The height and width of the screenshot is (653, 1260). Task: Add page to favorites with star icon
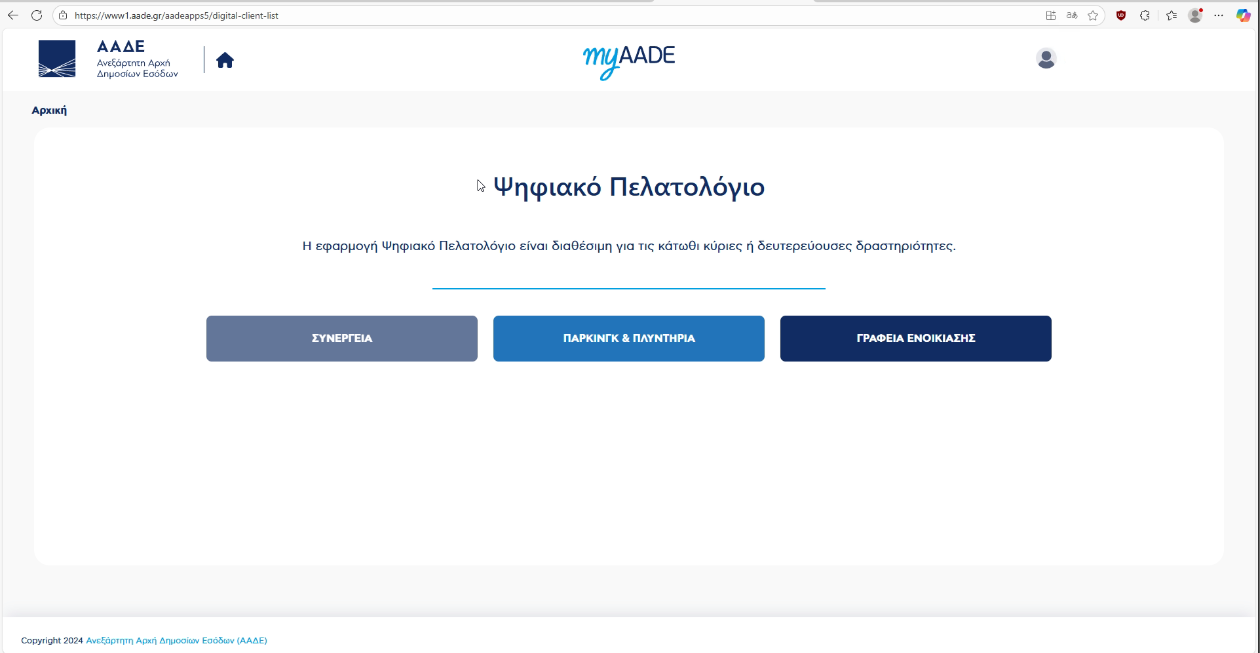click(1093, 15)
